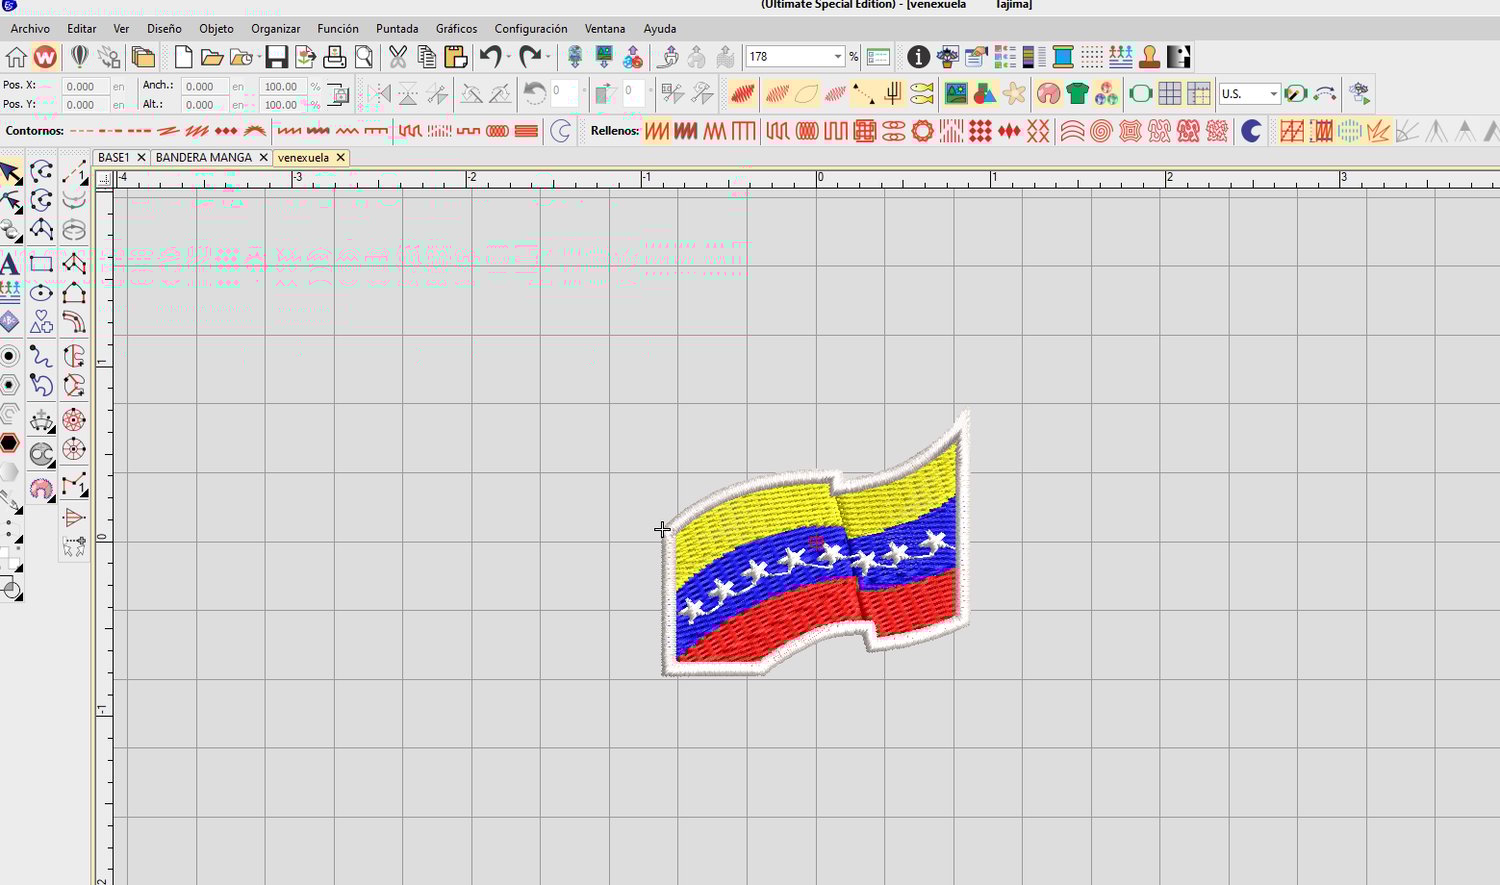Click the Pos. X input field
Image resolution: width=1500 pixels, height=885 pixels.
85,87
